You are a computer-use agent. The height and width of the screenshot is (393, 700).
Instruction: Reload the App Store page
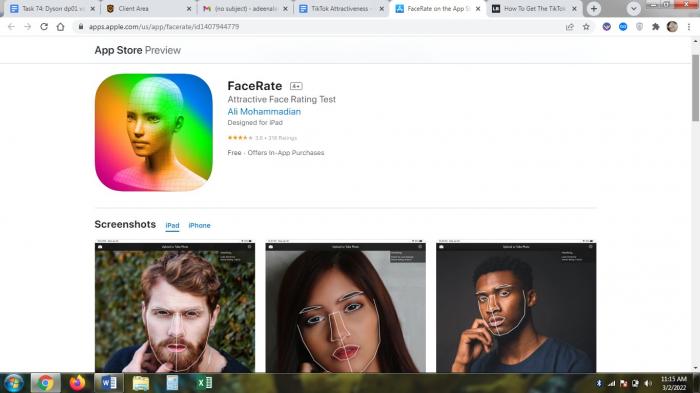[x=44, y=27]
